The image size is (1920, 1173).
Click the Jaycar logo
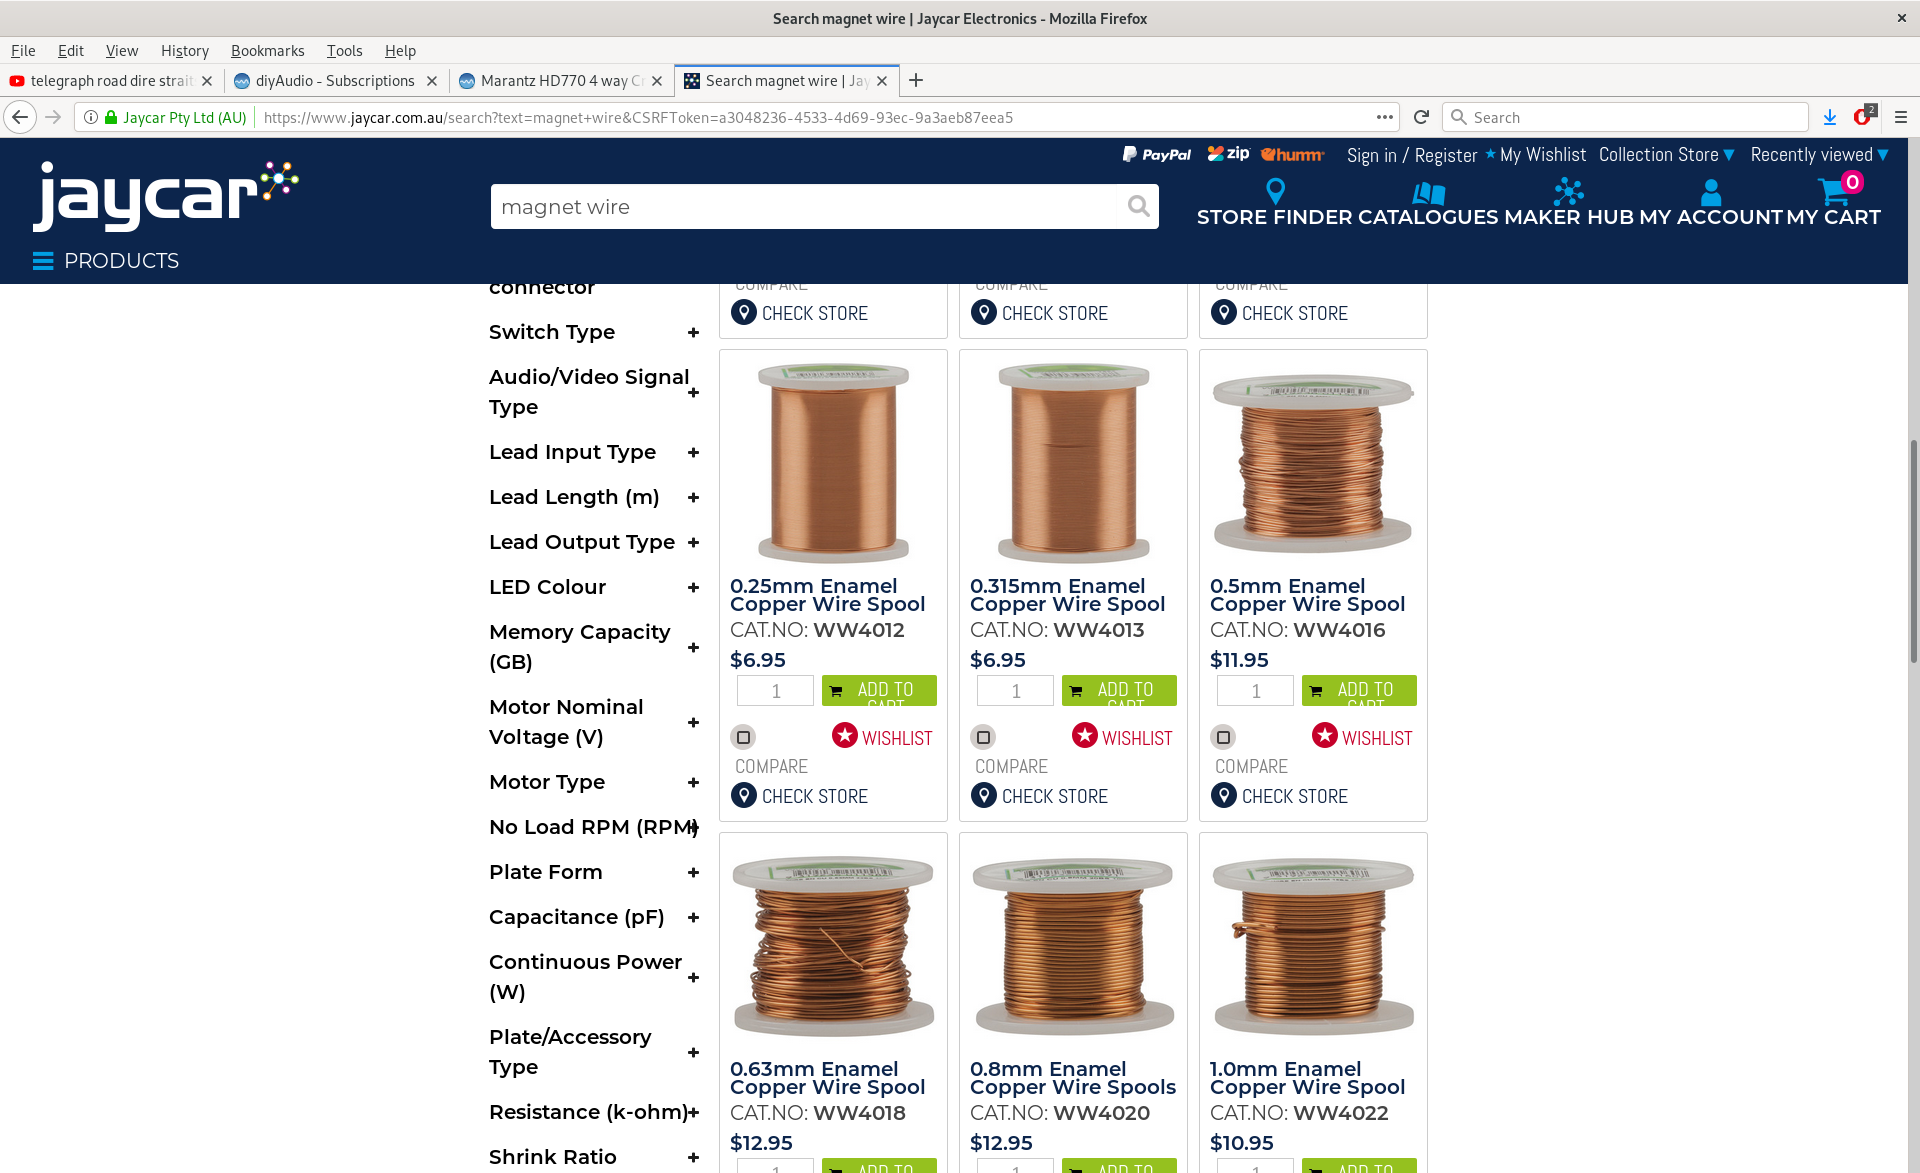(166, 196)
